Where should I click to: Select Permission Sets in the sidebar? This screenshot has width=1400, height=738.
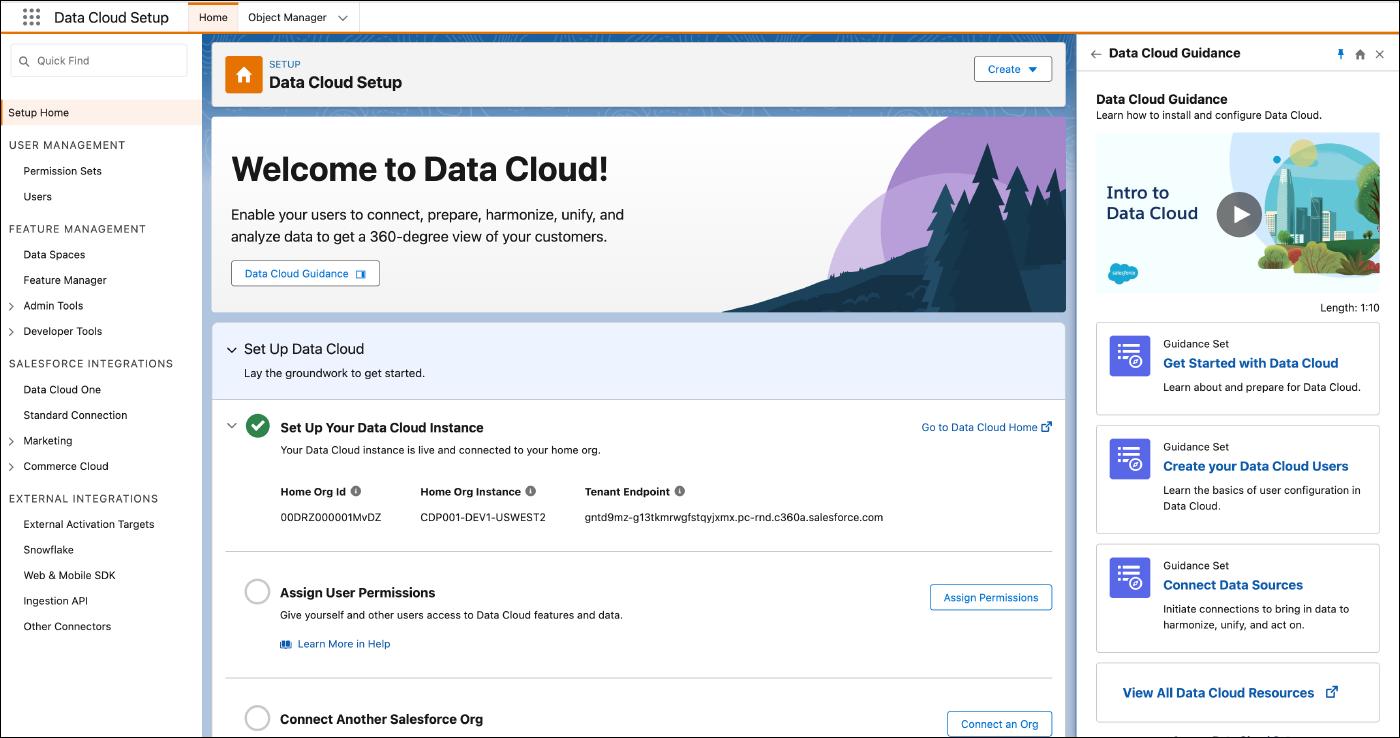(62, 171)
